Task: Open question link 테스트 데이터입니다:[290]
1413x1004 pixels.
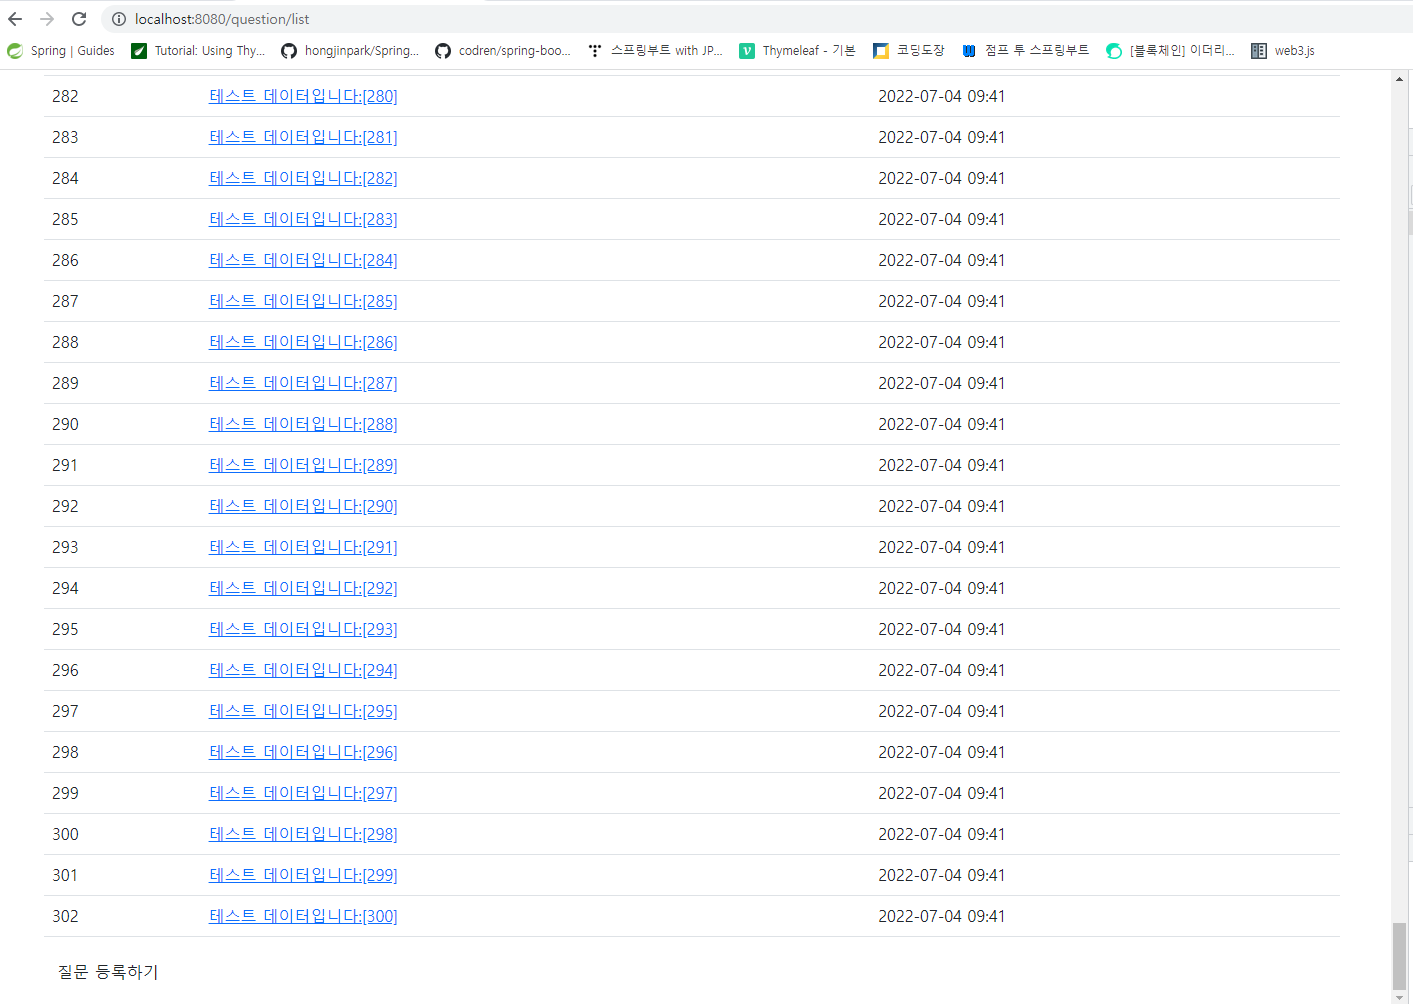Action: [303, 506]
